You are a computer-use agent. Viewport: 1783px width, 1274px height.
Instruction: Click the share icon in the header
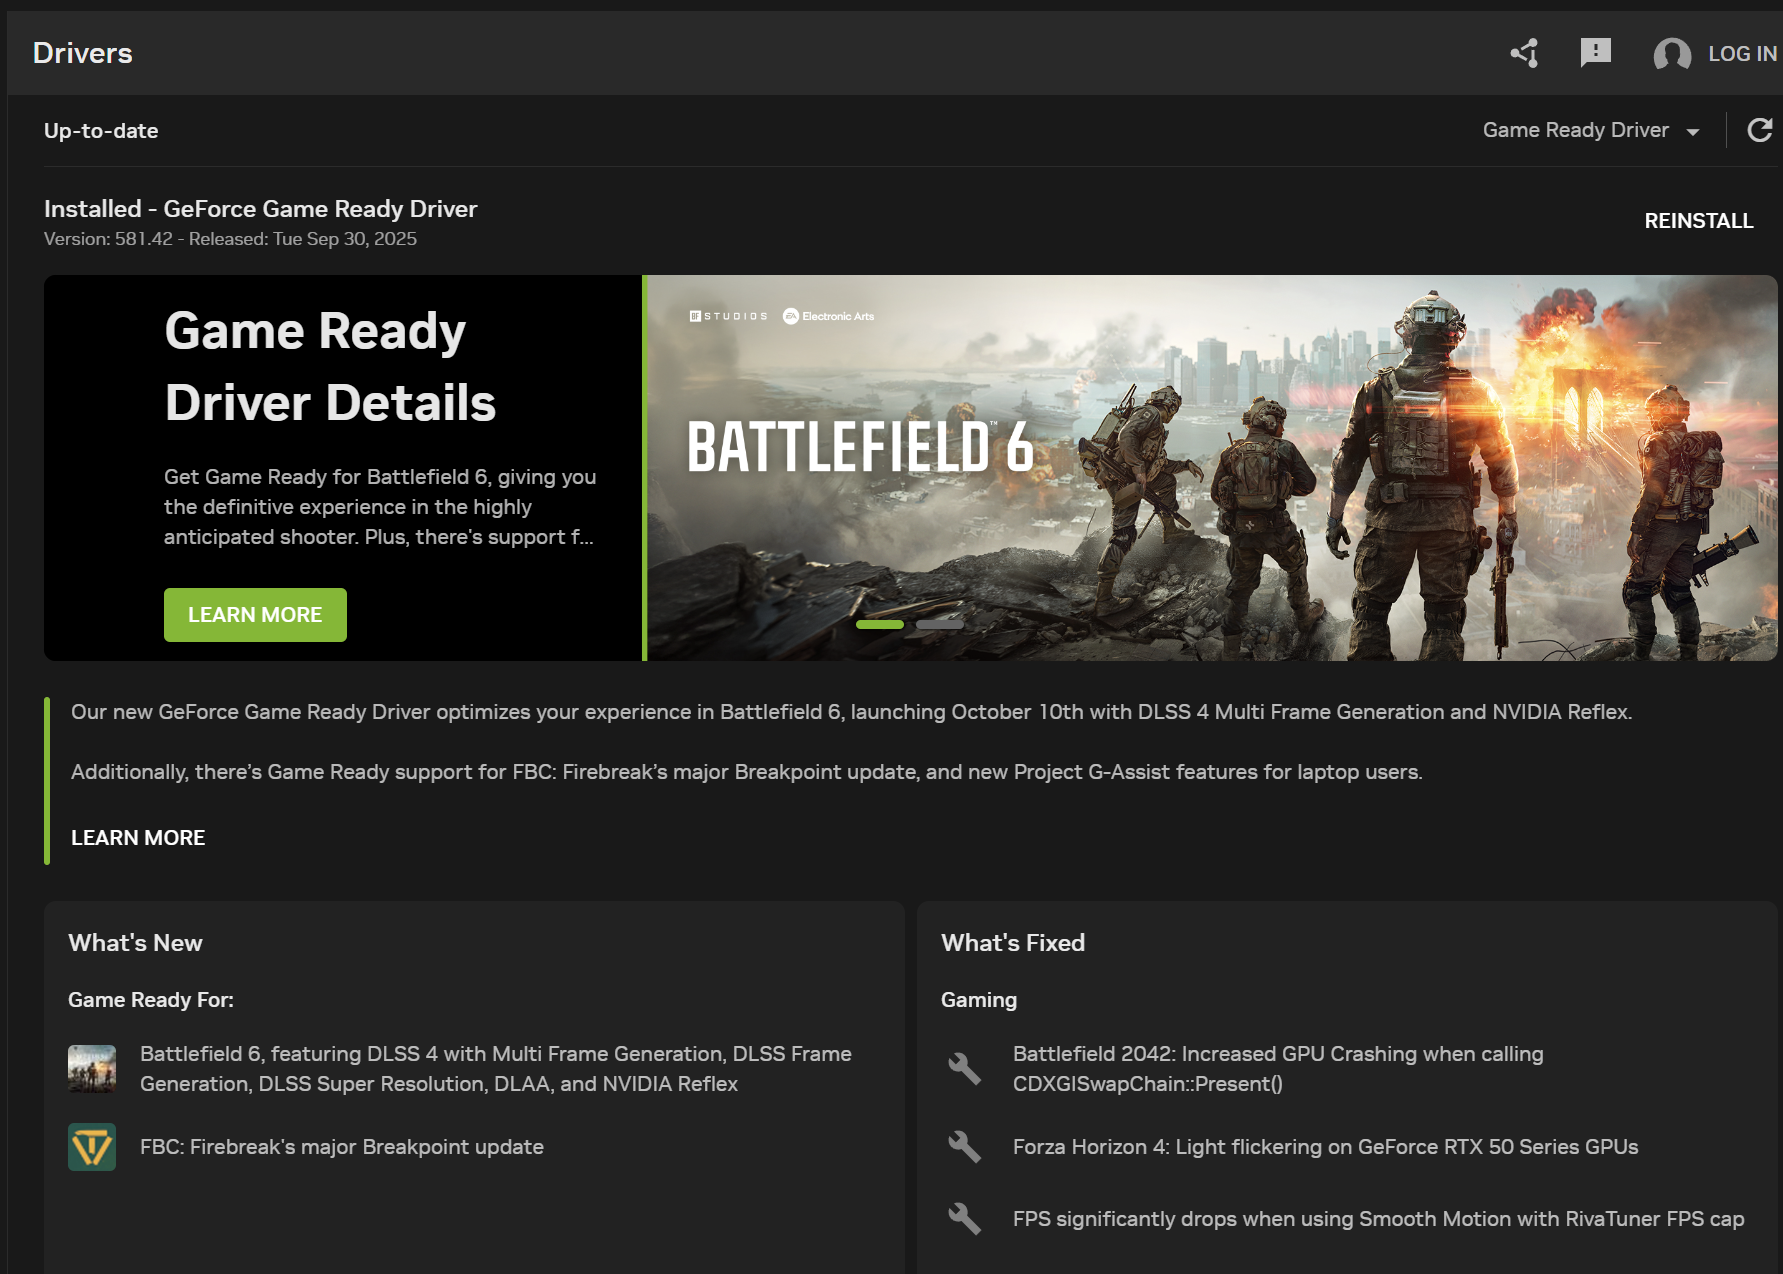(1525, 53)
